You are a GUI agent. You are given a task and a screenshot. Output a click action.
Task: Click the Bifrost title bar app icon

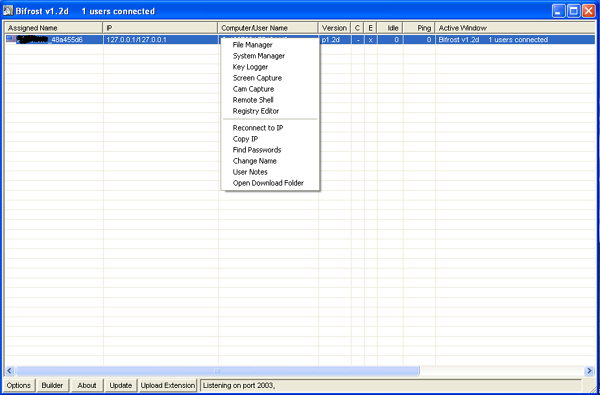pyautogui.click(x=8, y=11)
